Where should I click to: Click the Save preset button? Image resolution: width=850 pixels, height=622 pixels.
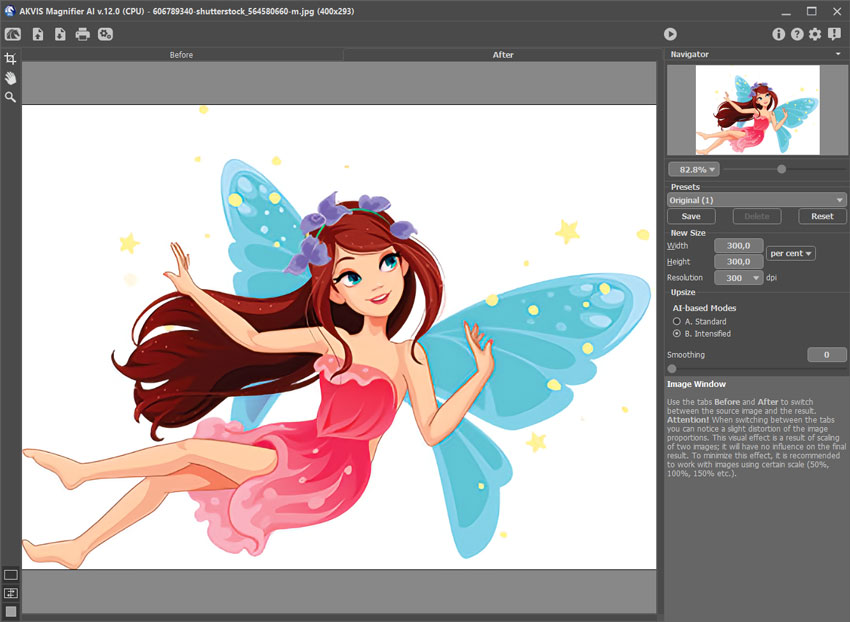[691, 216]
